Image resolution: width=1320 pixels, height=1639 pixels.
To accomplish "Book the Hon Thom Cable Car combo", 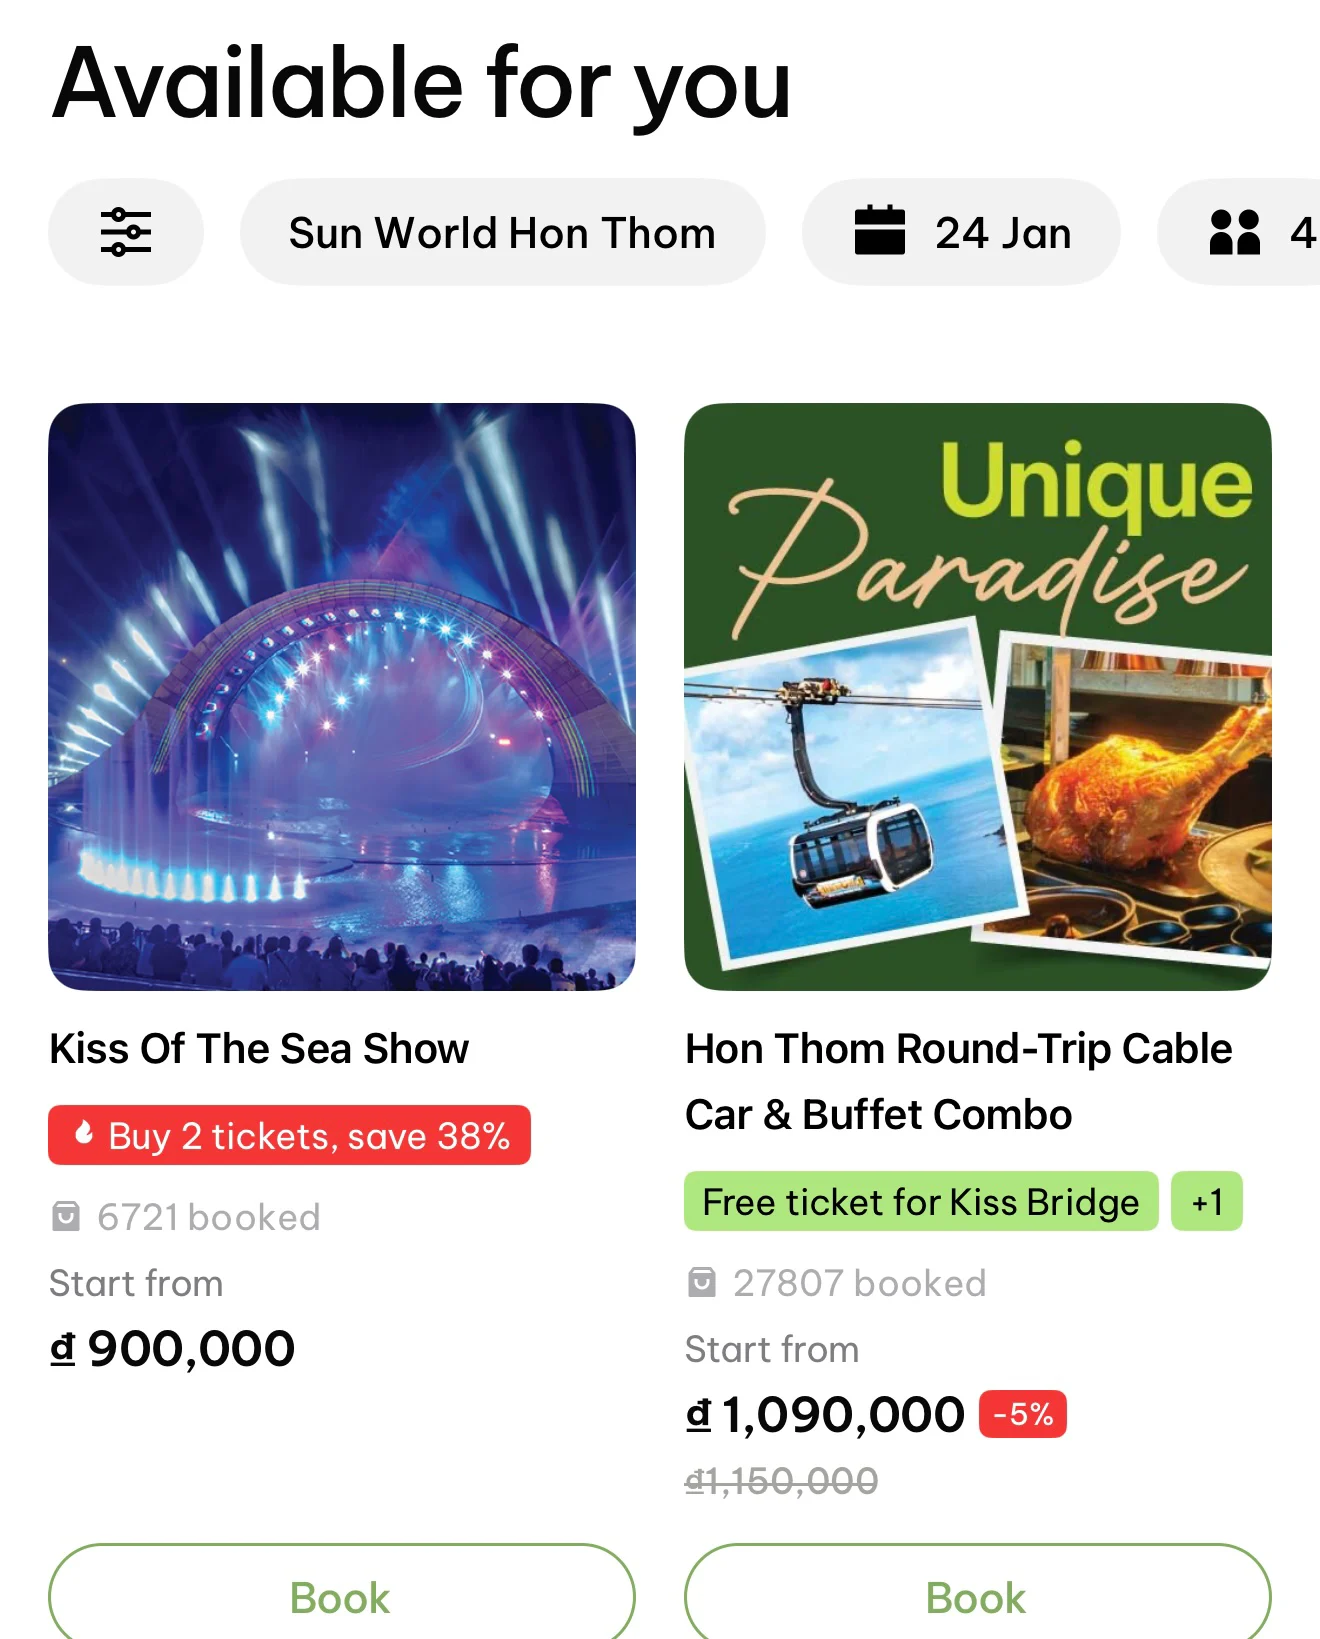I will click(977, 1597).
